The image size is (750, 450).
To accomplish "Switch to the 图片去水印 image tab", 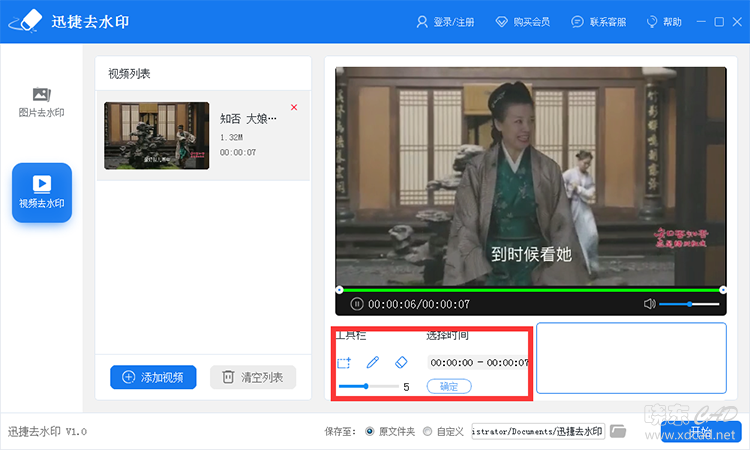I will tap(42, 102).
